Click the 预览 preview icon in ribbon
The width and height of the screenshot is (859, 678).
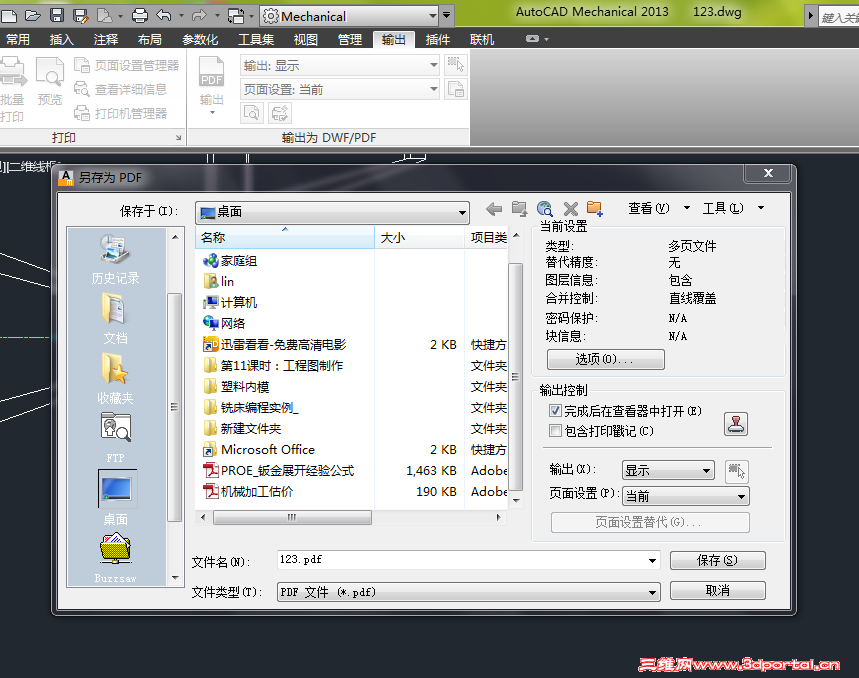[x=50, y=81]
